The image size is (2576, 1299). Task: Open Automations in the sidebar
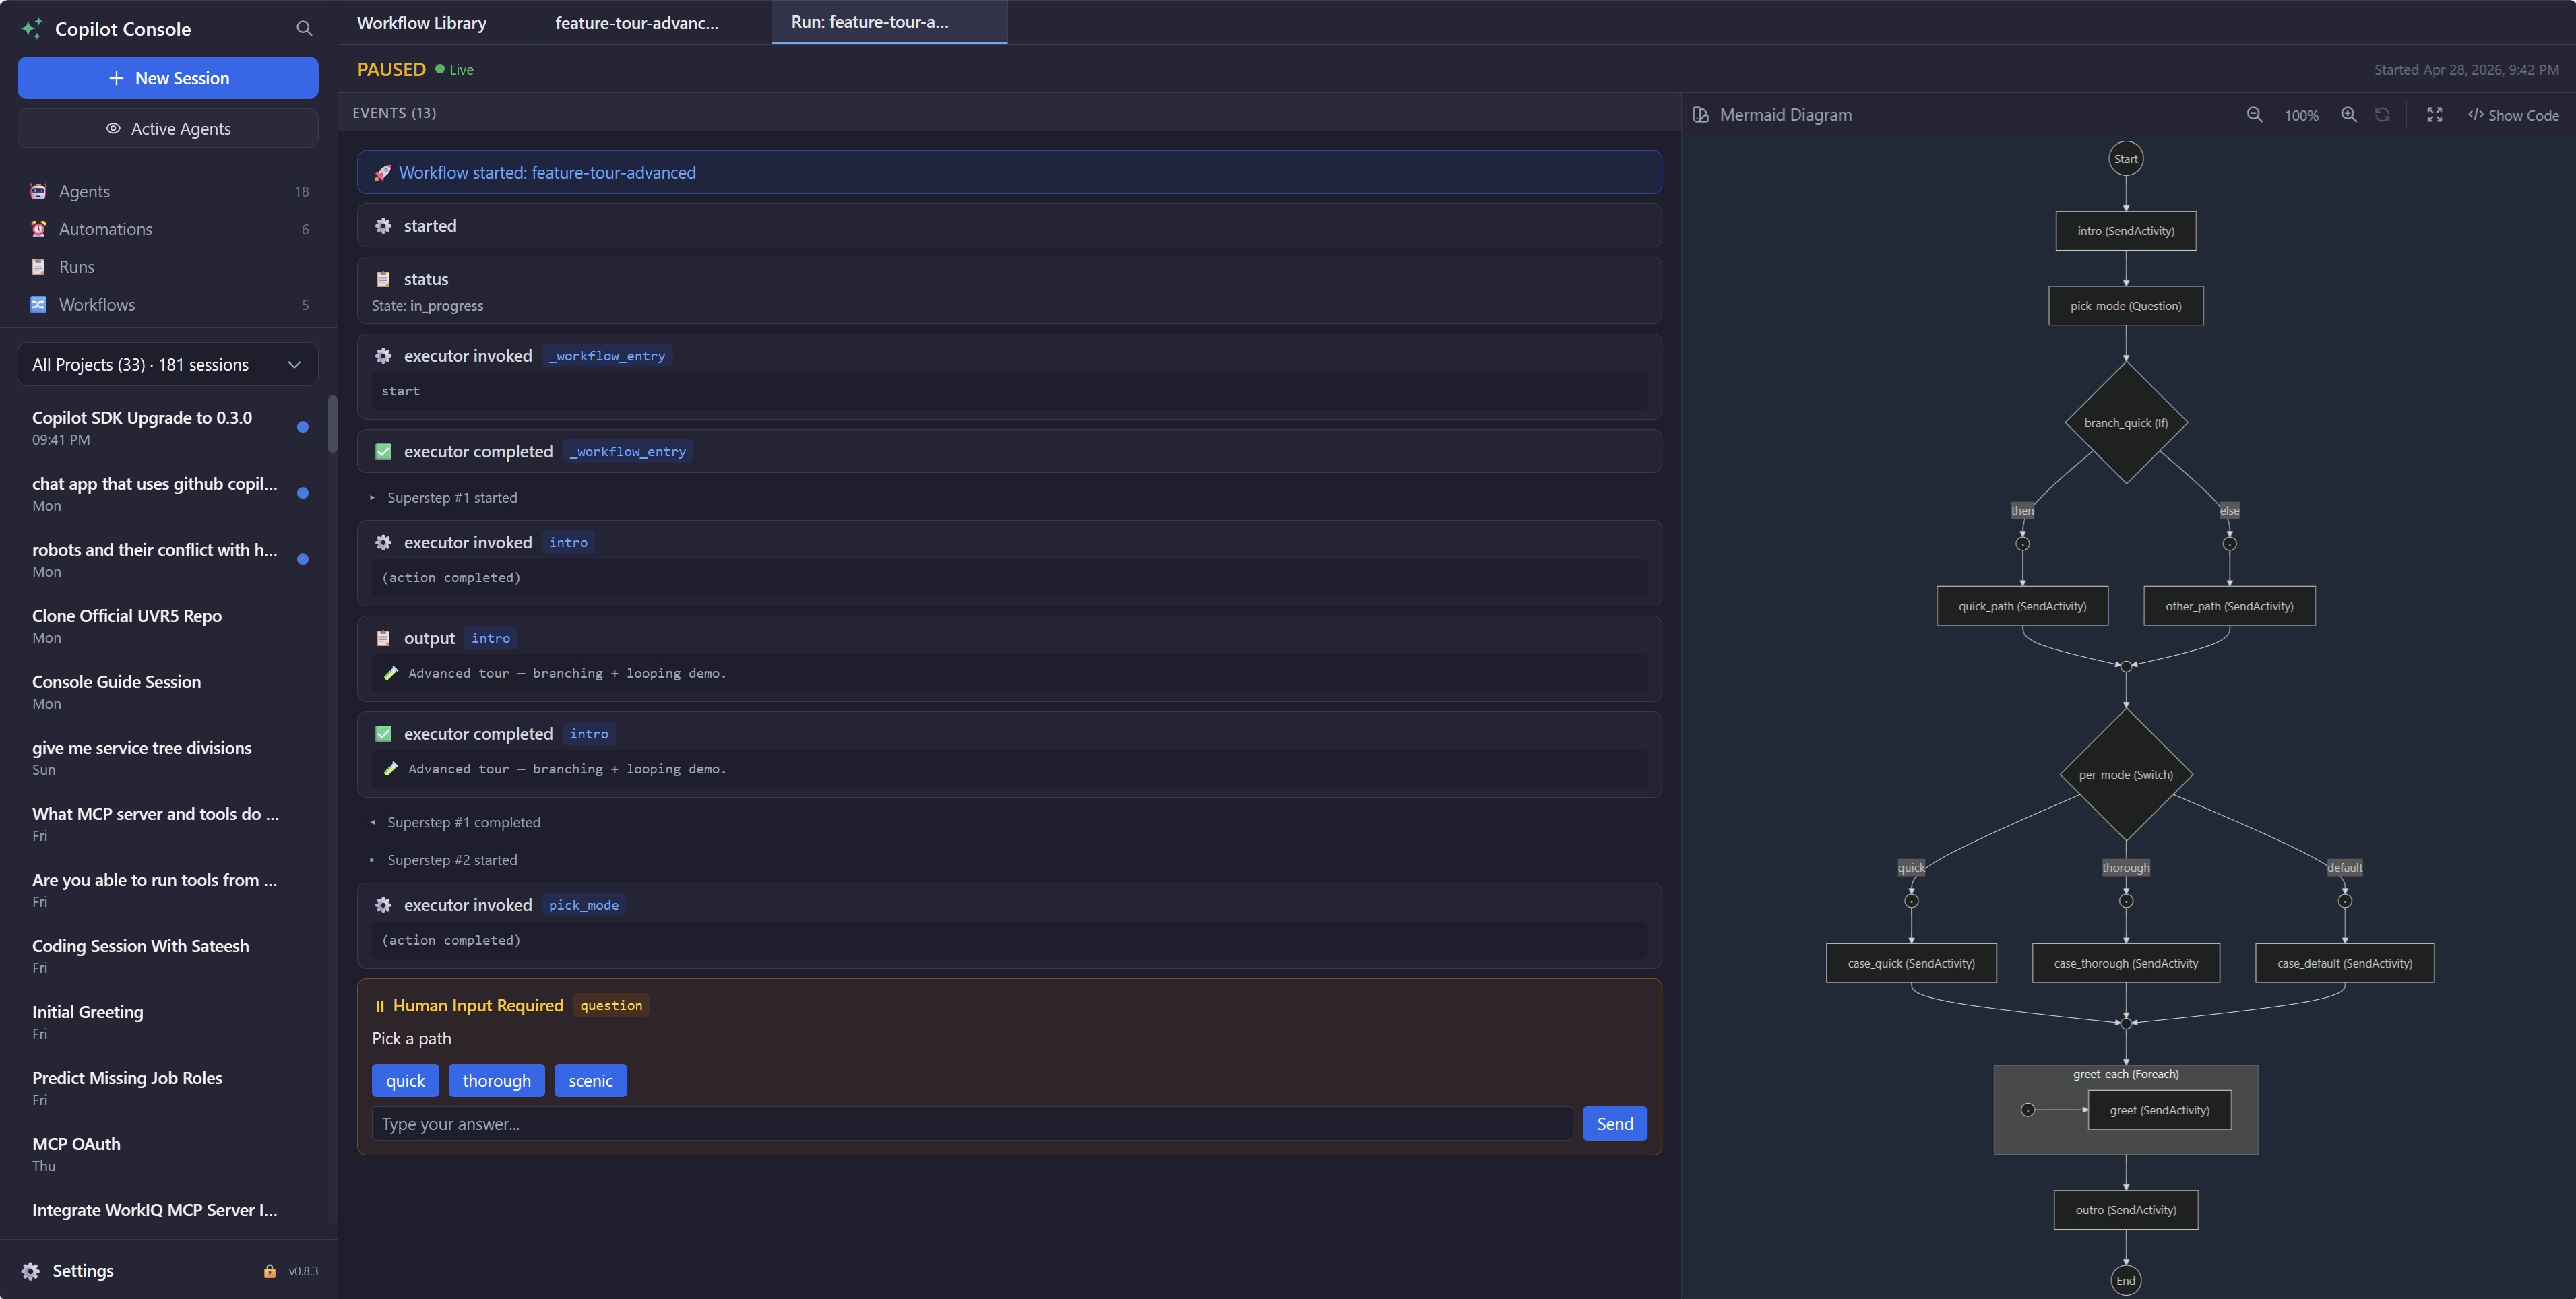[x=168, y=229]
